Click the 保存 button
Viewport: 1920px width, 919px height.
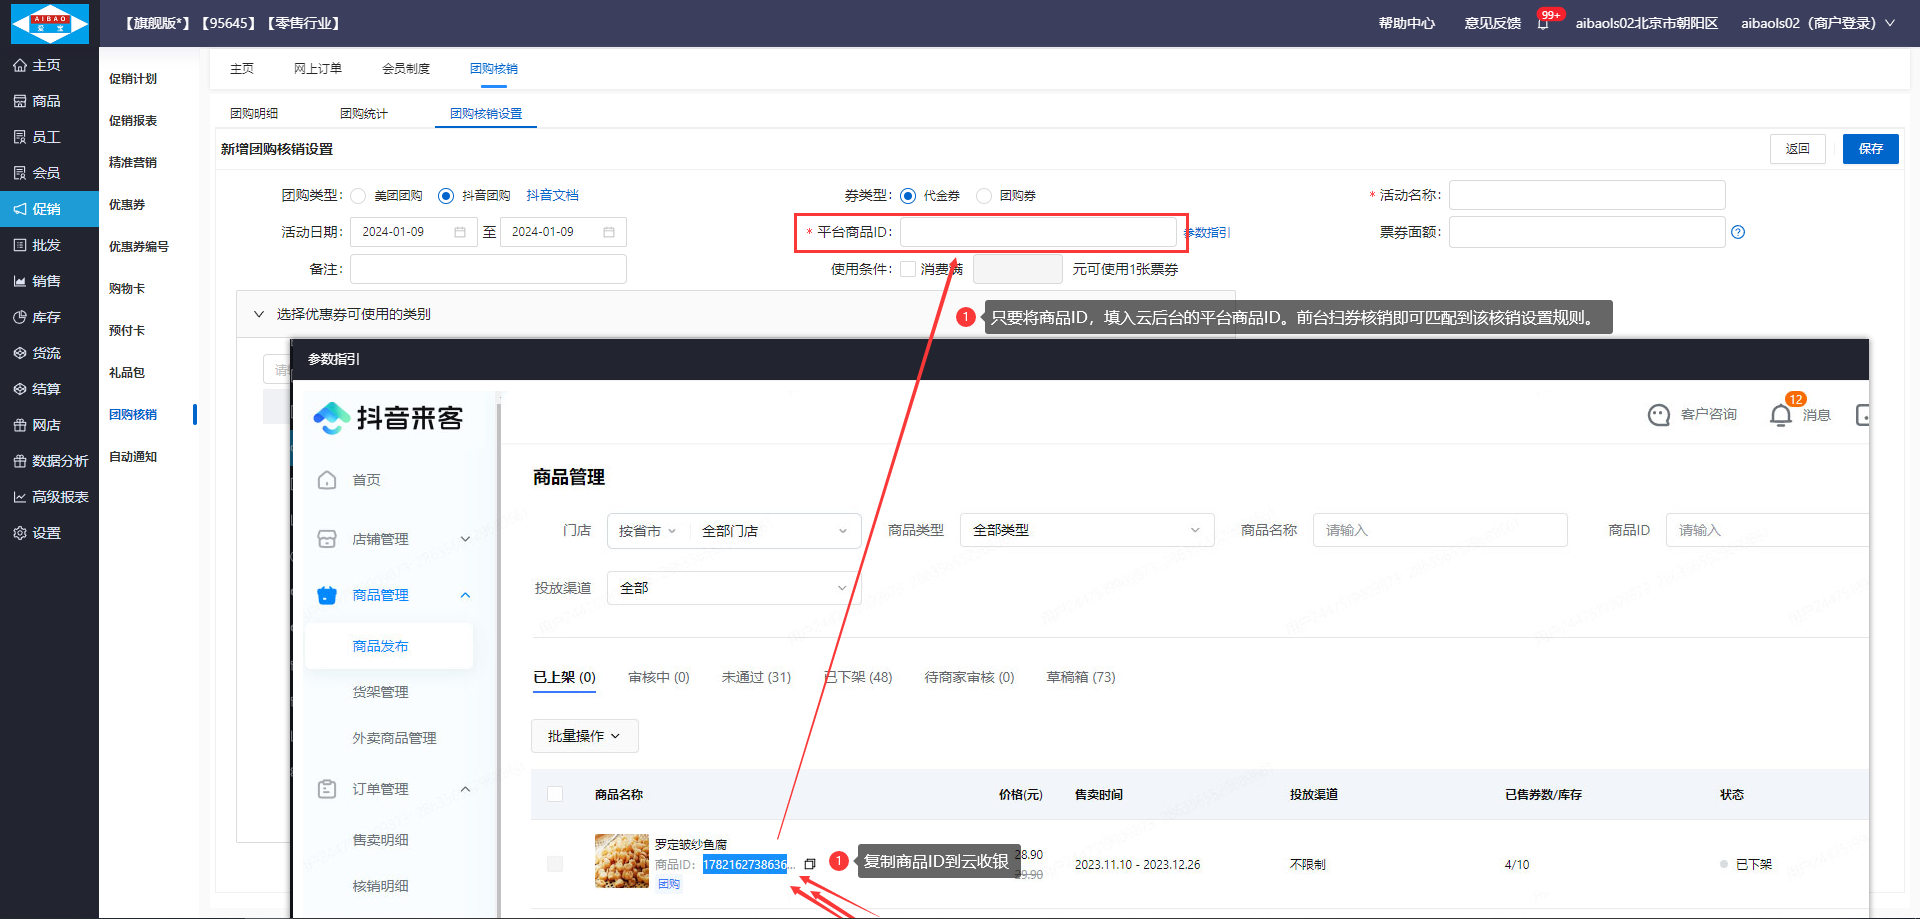(1871, 149)
